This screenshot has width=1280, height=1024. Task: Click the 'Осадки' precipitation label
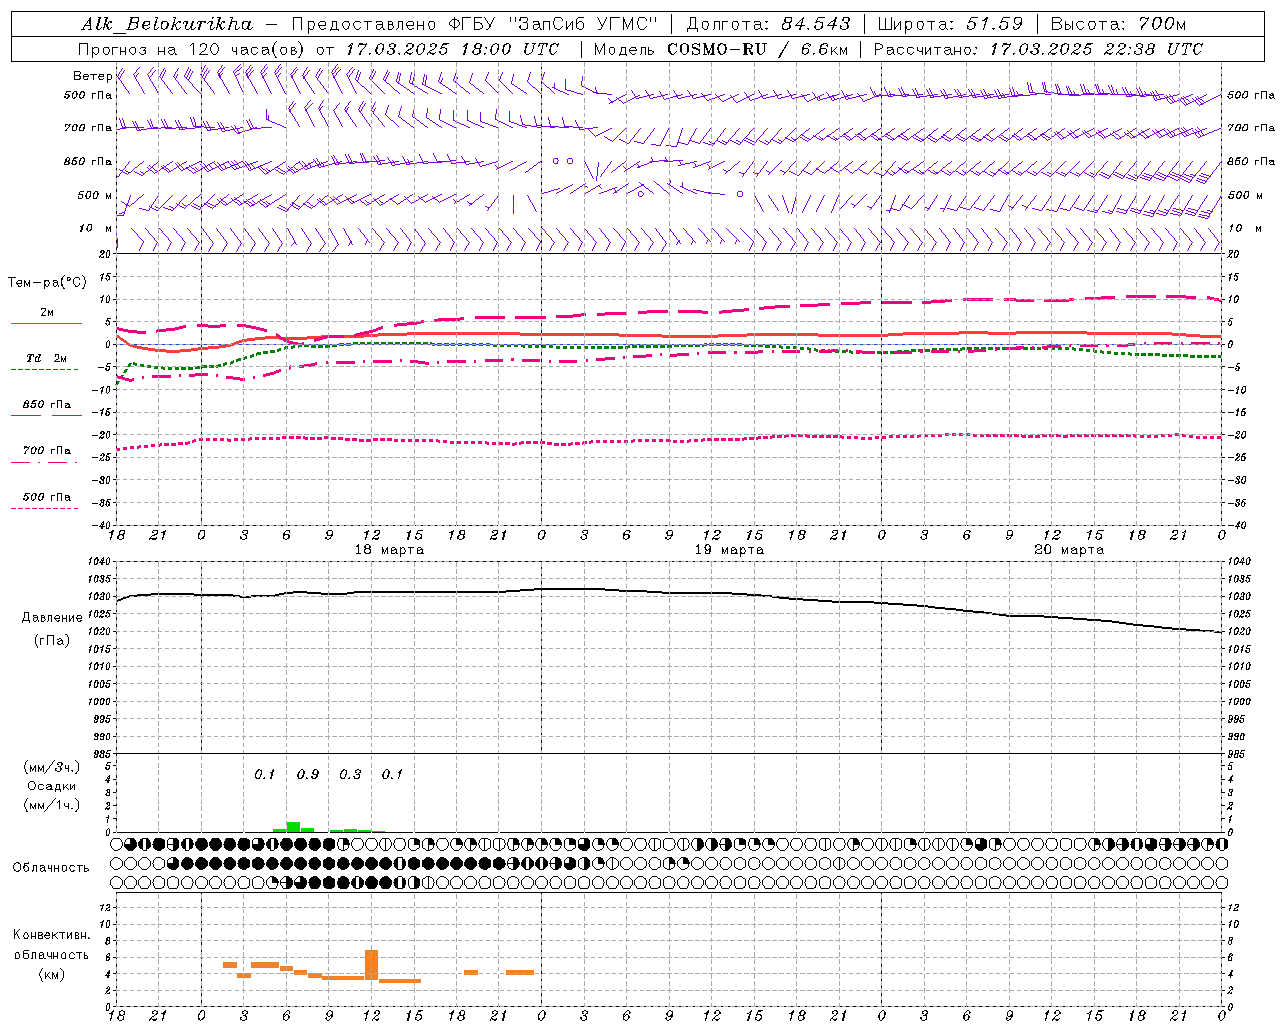[52, 786]
